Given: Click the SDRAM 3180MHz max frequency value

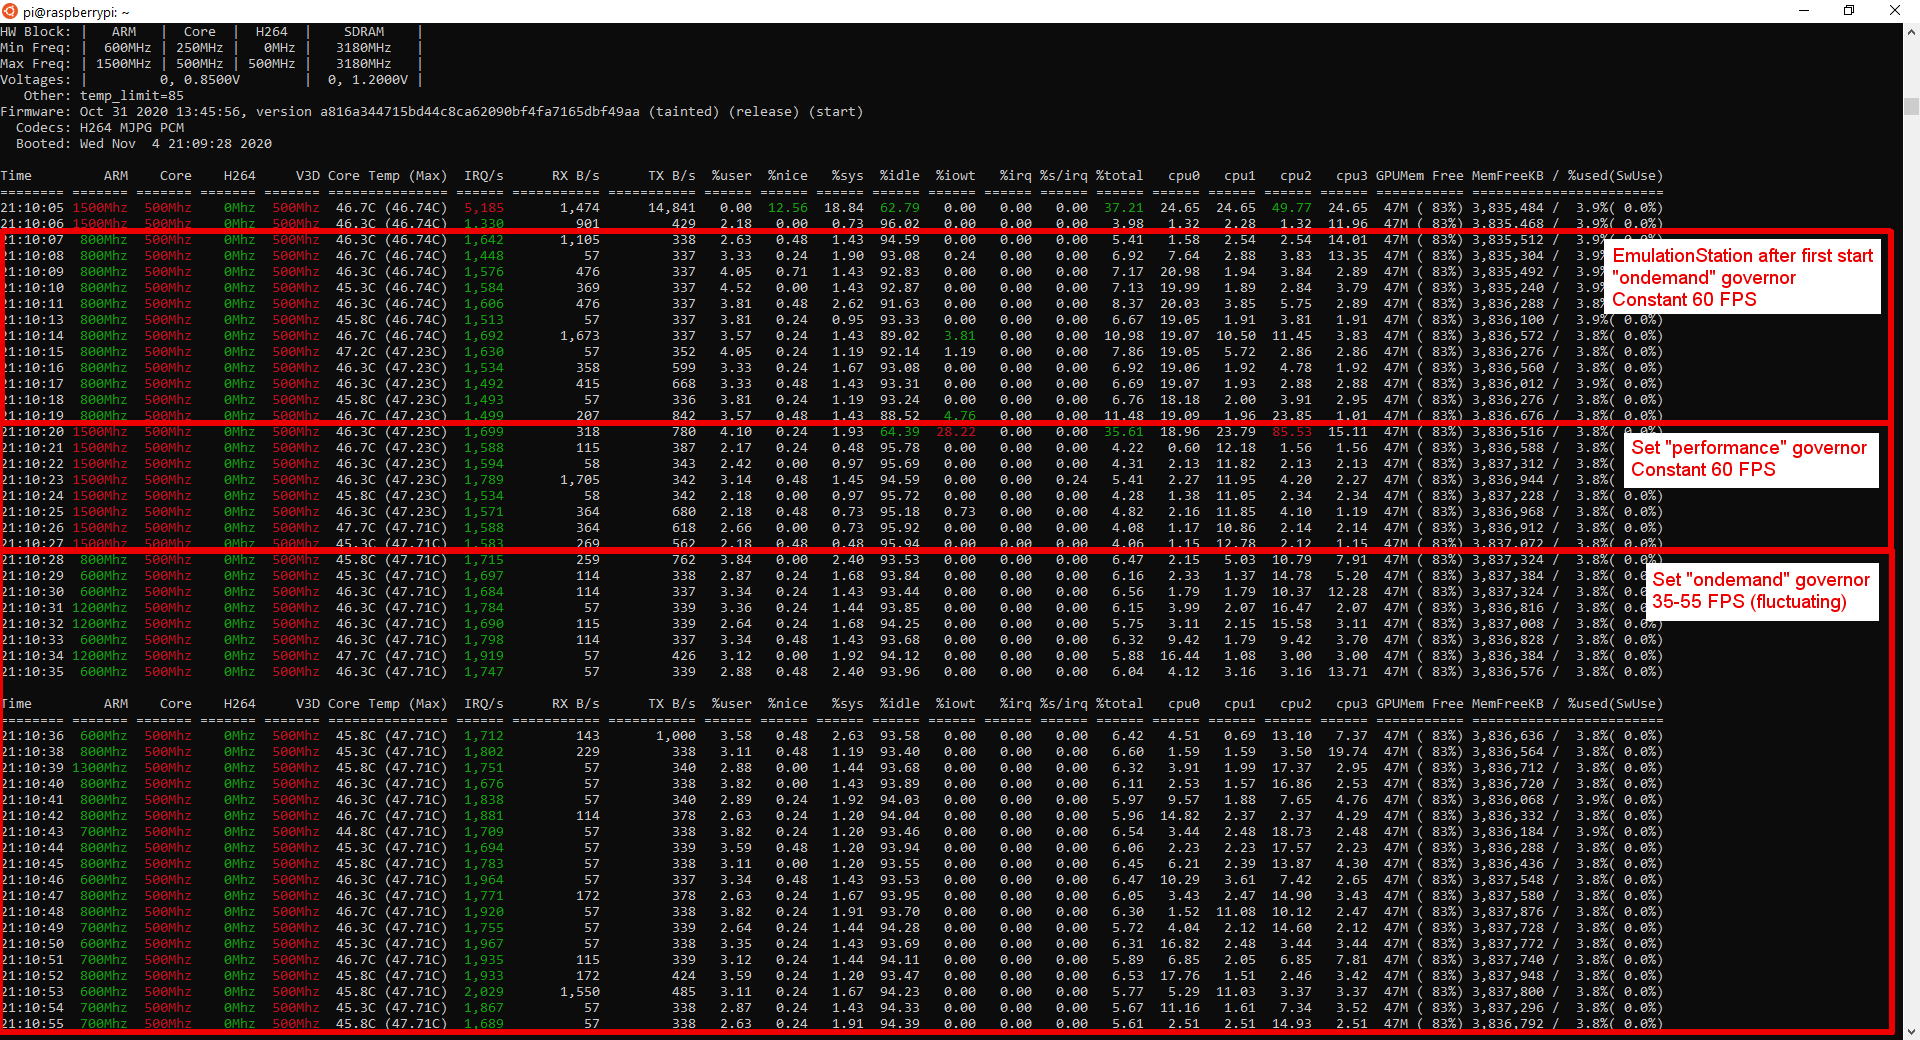Looking at the screenshot, I should [362, 63].
